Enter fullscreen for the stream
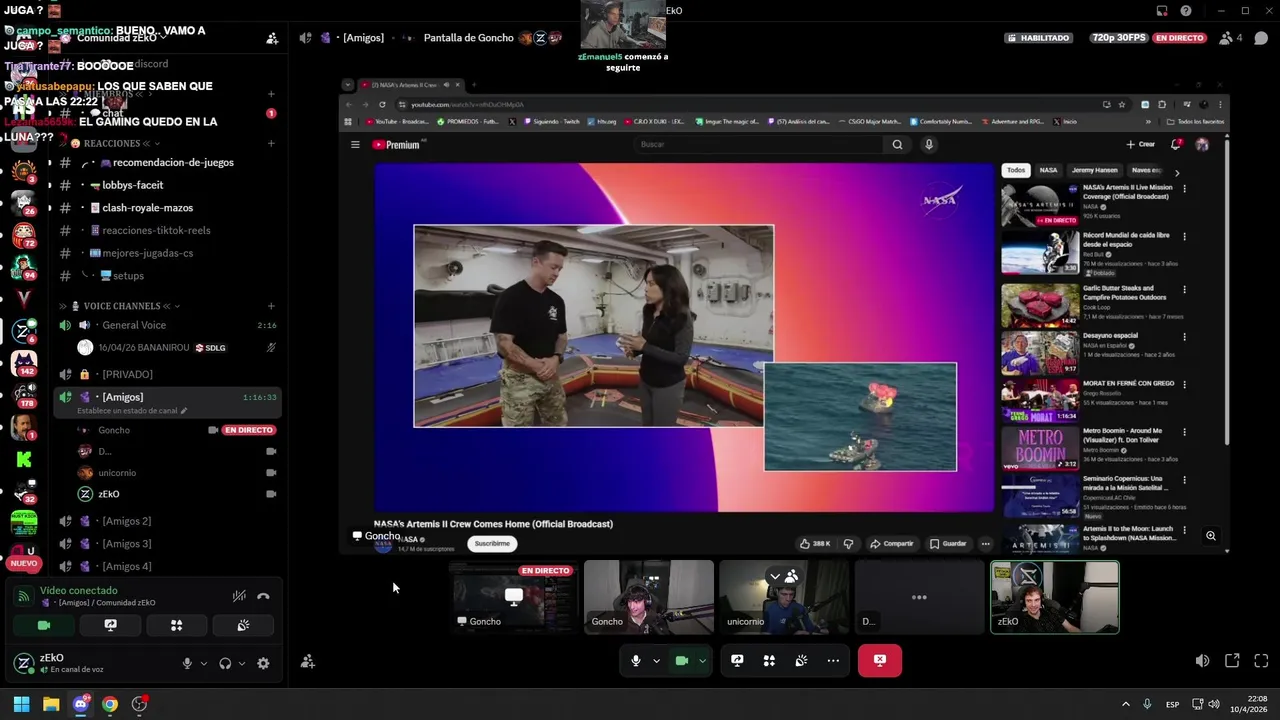 point(1261,661)
